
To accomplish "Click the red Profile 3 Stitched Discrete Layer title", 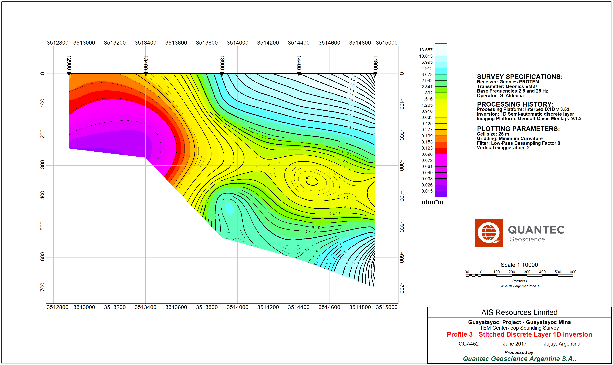I will pyautogui.click(x=519, y=335).
